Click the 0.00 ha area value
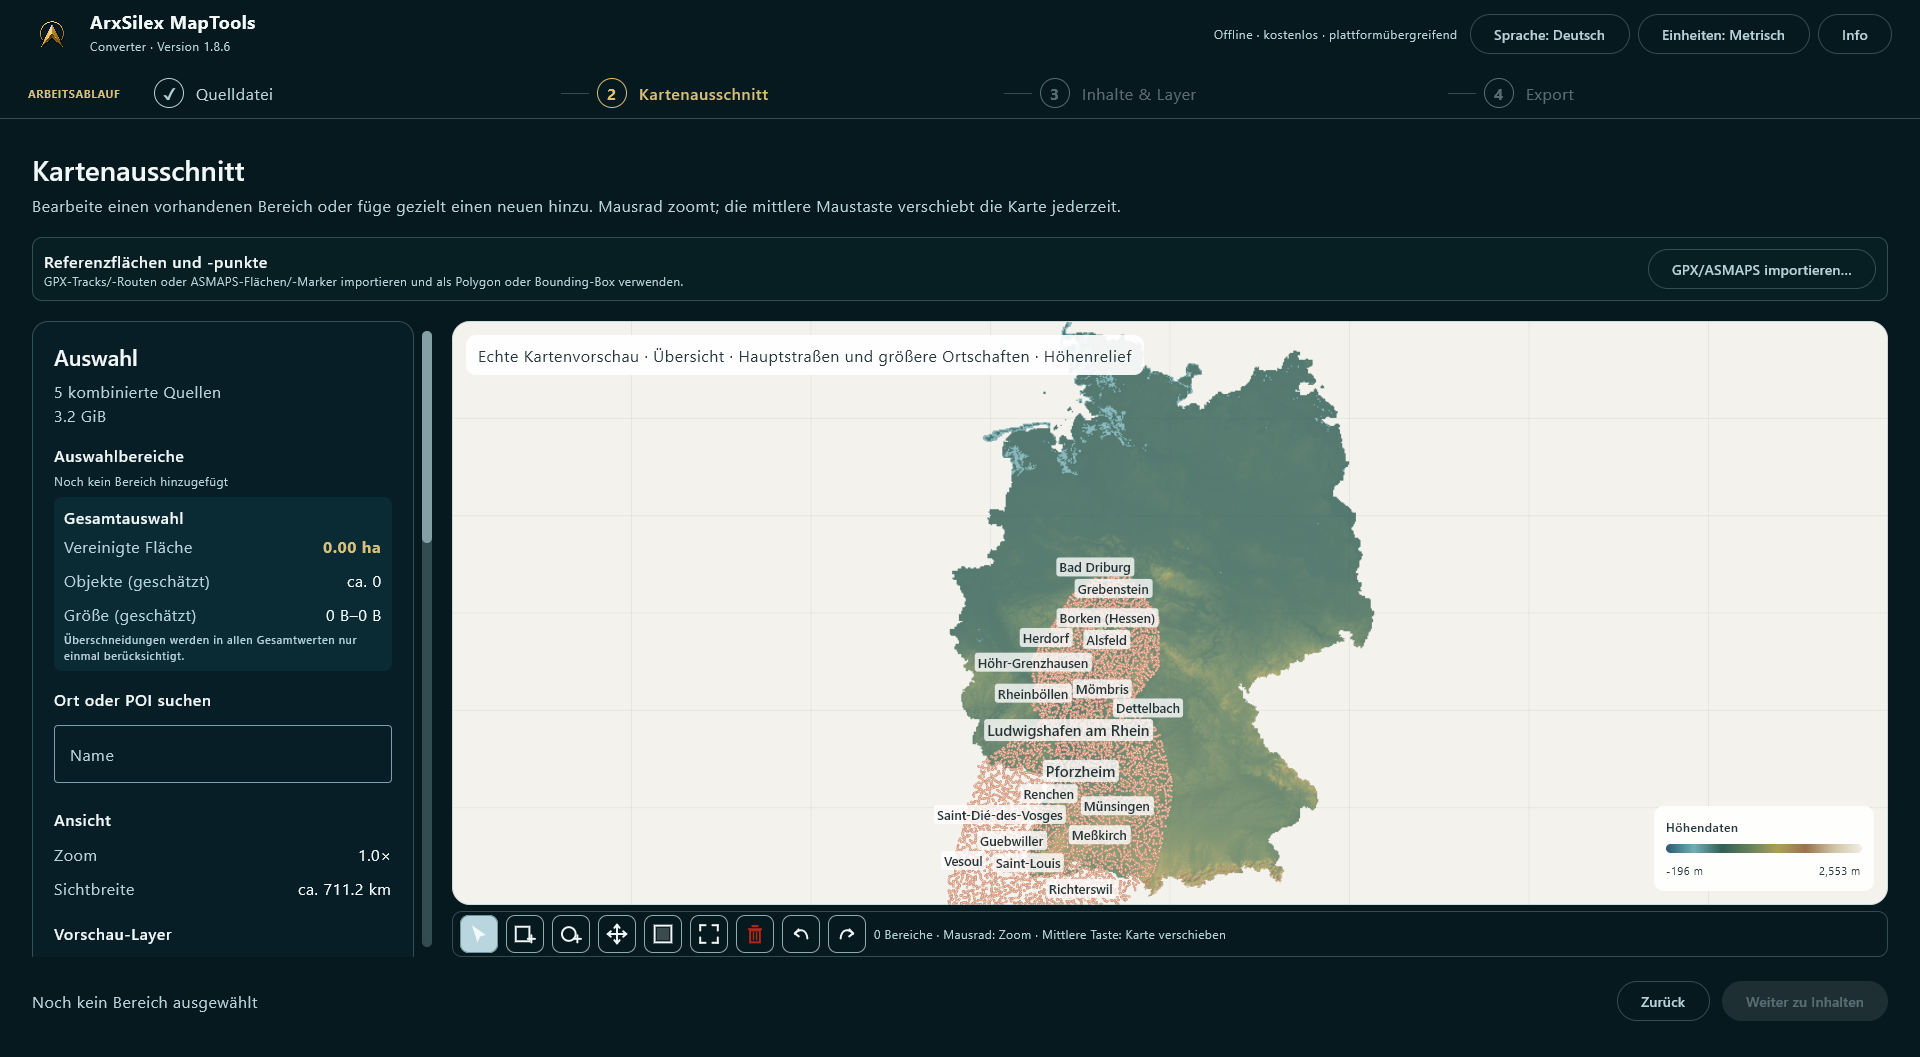 click(x=351, y=547)
